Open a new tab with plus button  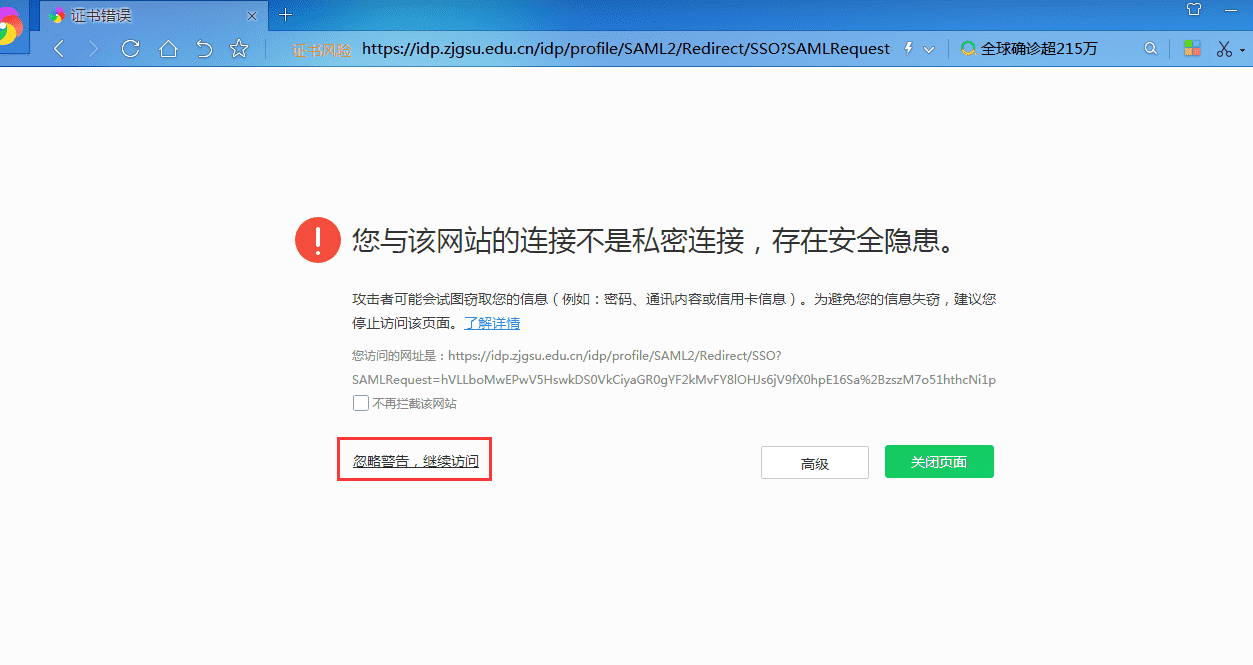tap(286, 15)
